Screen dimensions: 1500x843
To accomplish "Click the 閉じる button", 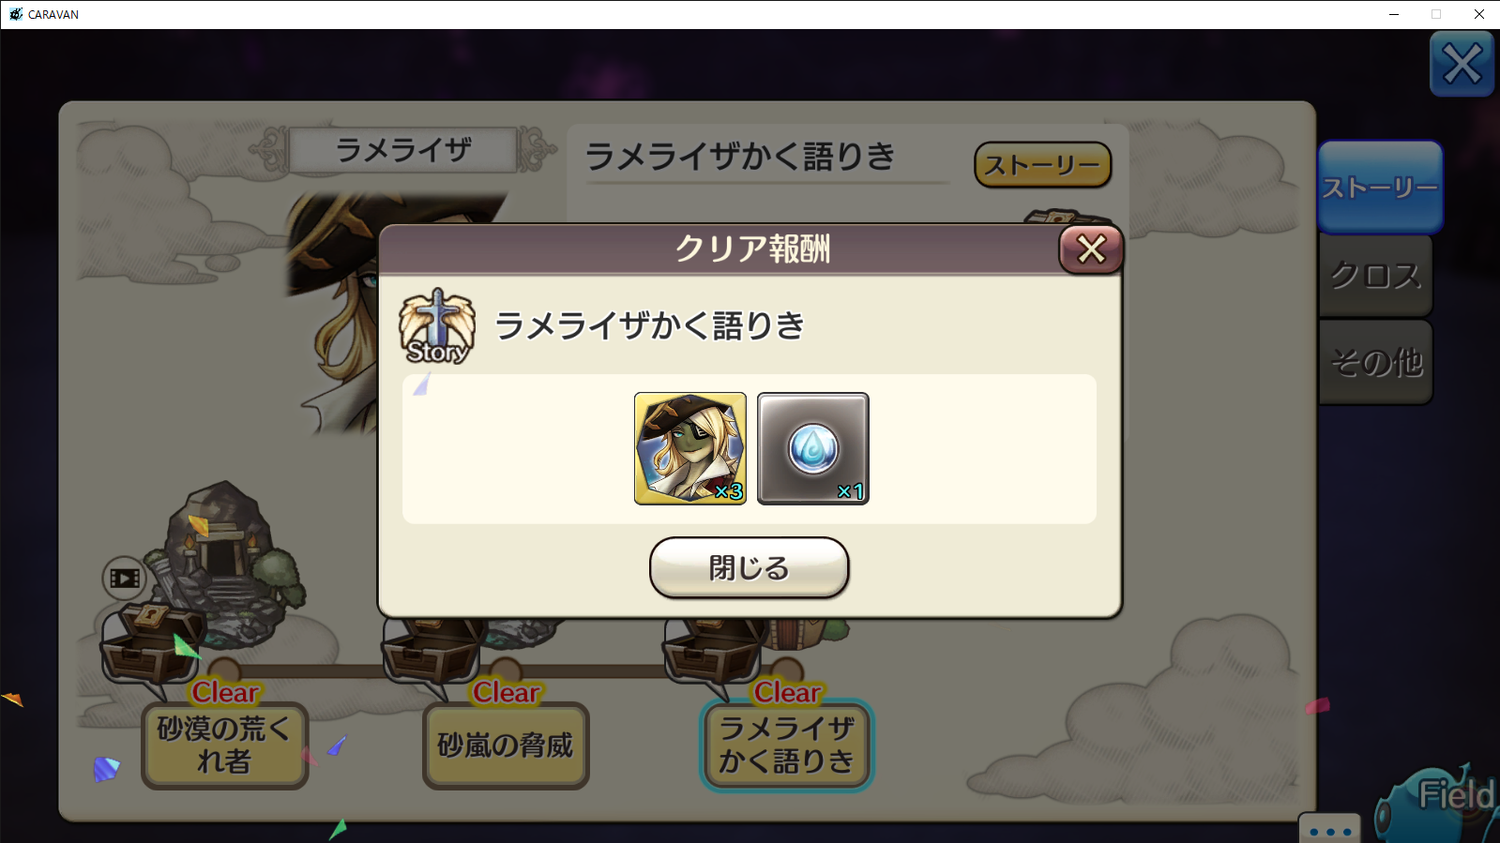I will point(749,568).
